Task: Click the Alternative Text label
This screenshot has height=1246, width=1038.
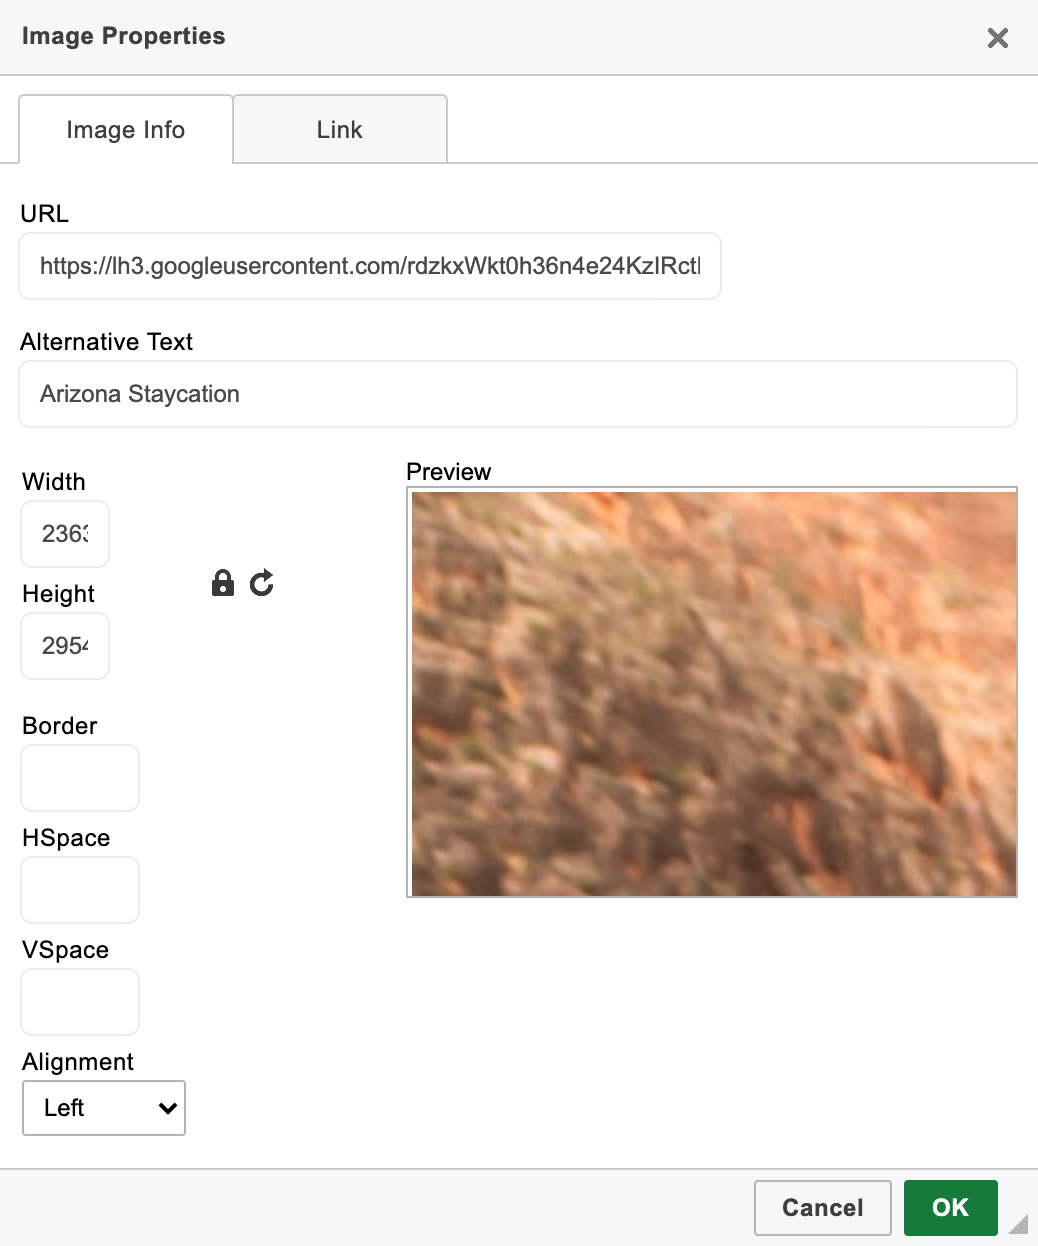Action: (x=107, y=342)
